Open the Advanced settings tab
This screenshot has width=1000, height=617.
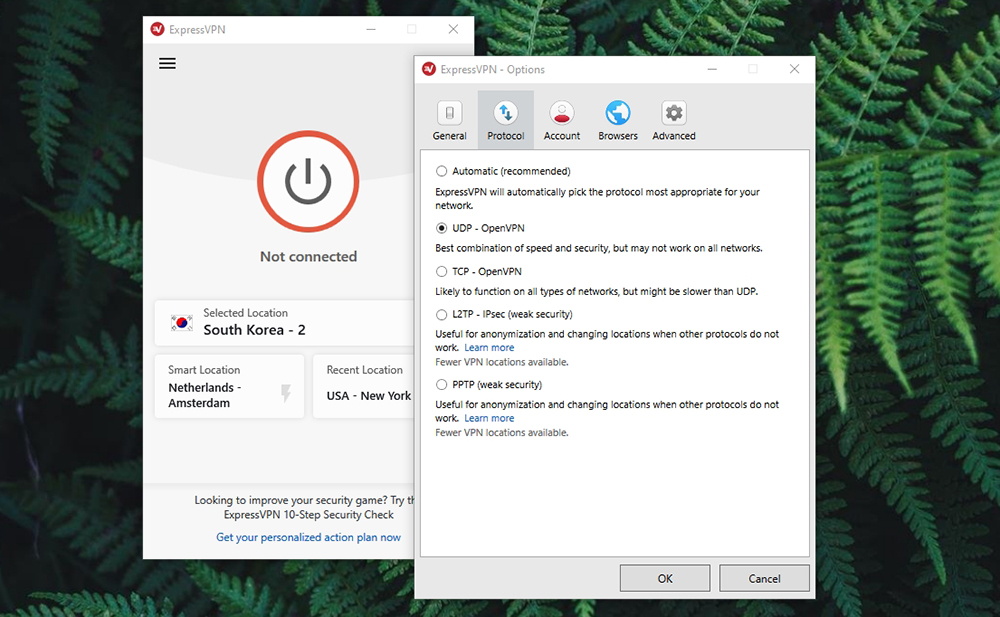[x=674, y=120]
